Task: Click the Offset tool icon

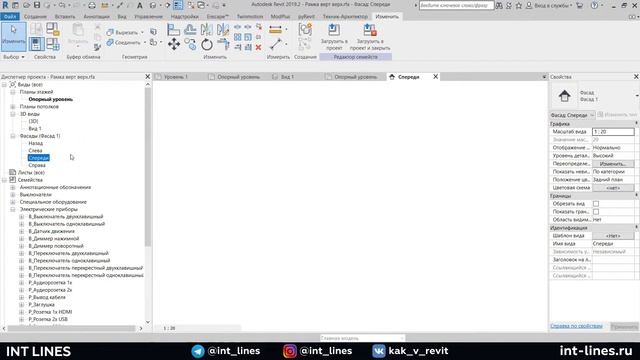Action: pos(190,30)
